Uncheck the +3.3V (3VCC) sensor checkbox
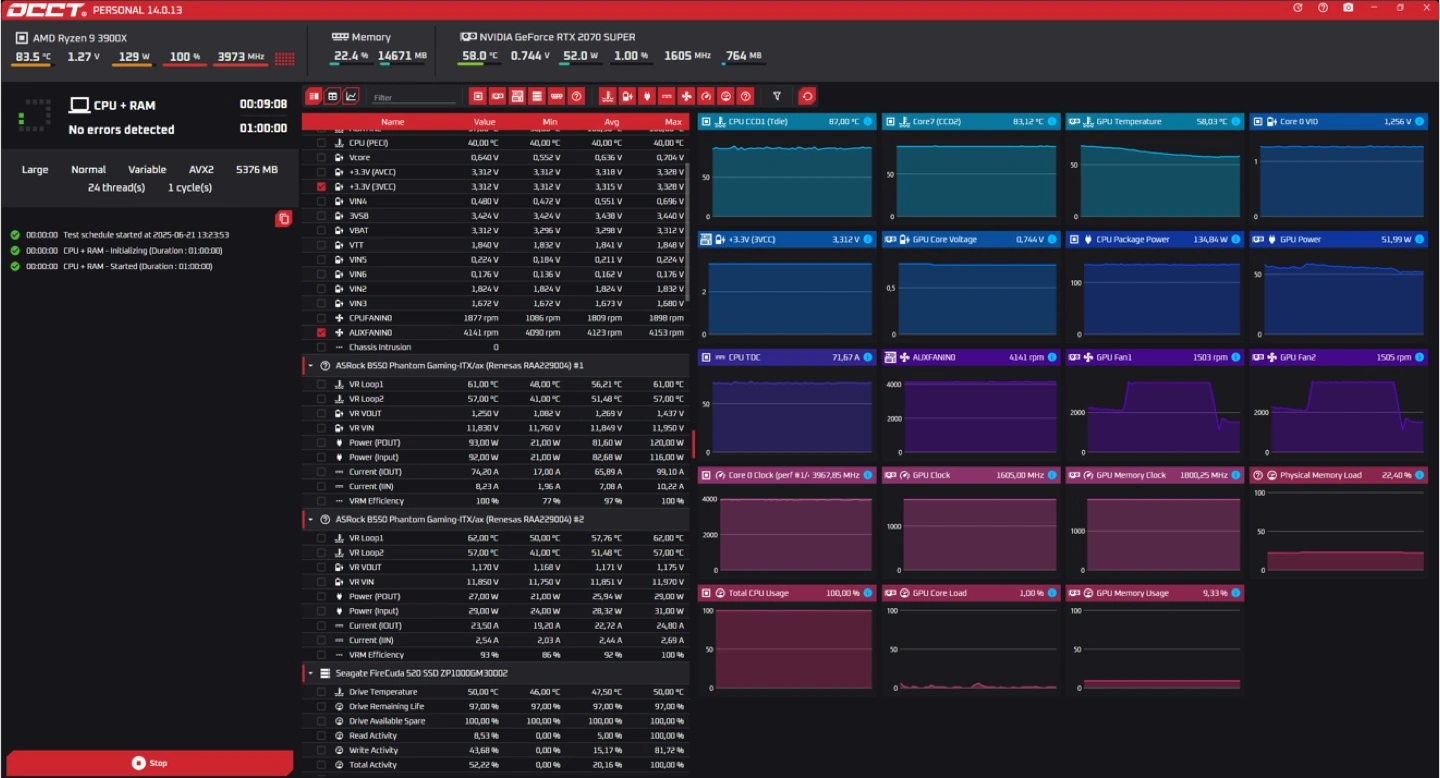1440x778 pixels. [x=321, y=187]
